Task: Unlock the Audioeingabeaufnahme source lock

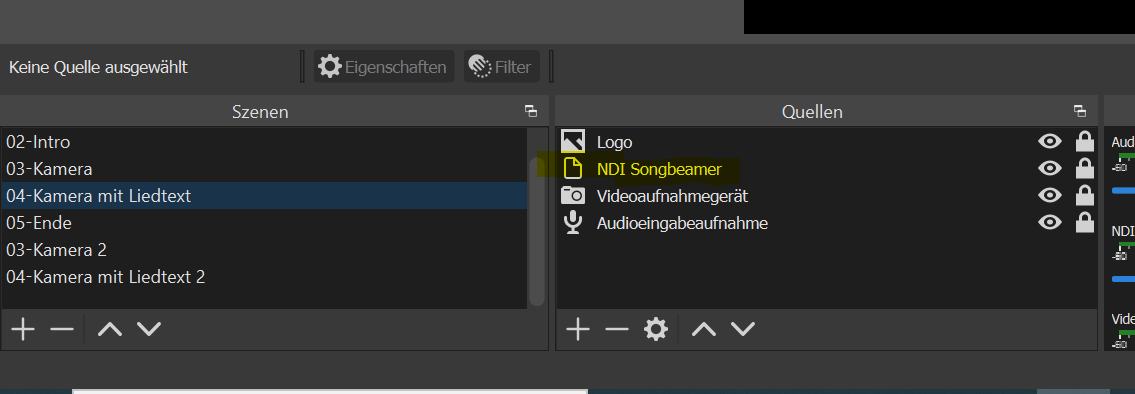Action: coord(1084,222)
